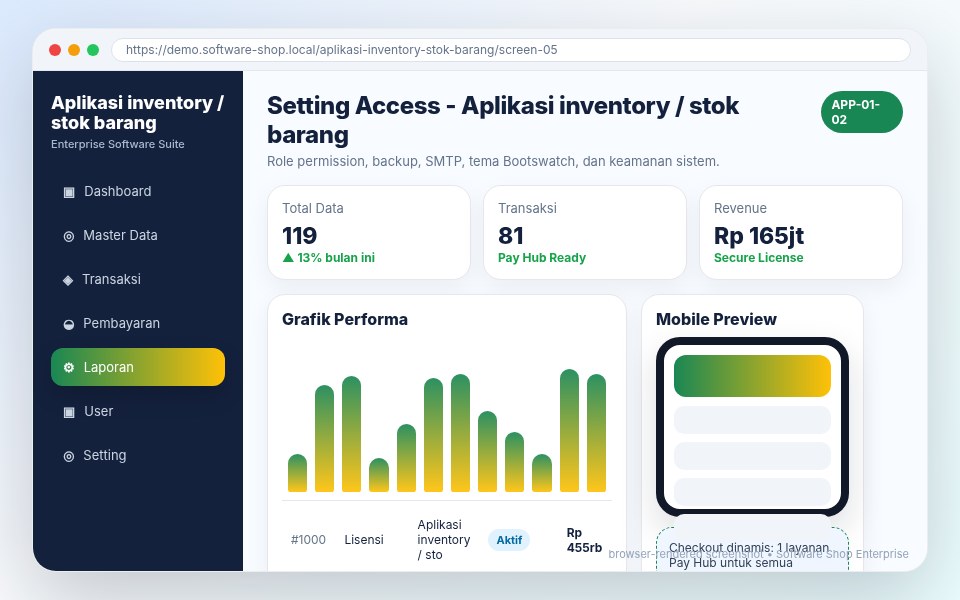
Task: Select the highlighted Laporan menu item
Action: coord(138,367)
